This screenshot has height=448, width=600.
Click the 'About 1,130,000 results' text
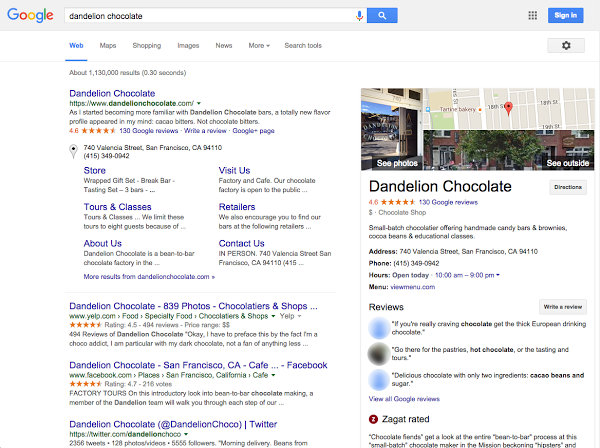[x=127, y=73]
